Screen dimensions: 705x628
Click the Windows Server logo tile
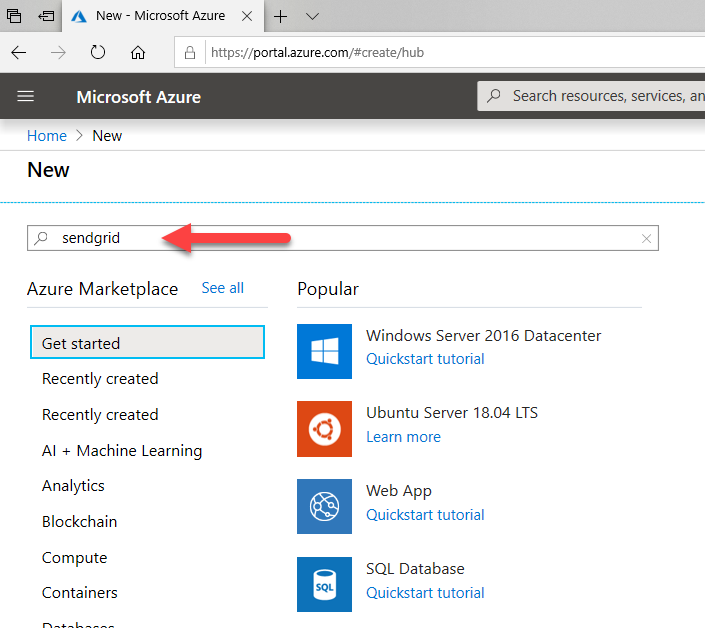point(324,351)
